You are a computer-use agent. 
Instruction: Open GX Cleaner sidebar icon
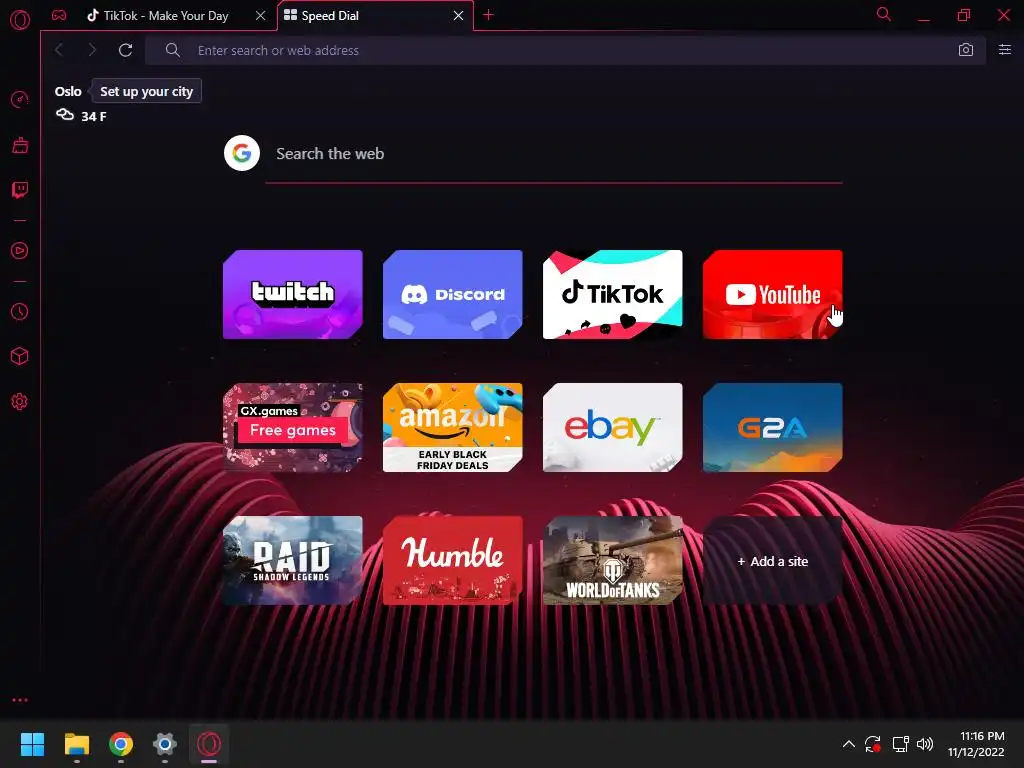pyautogui.click(x=20, y=145)
